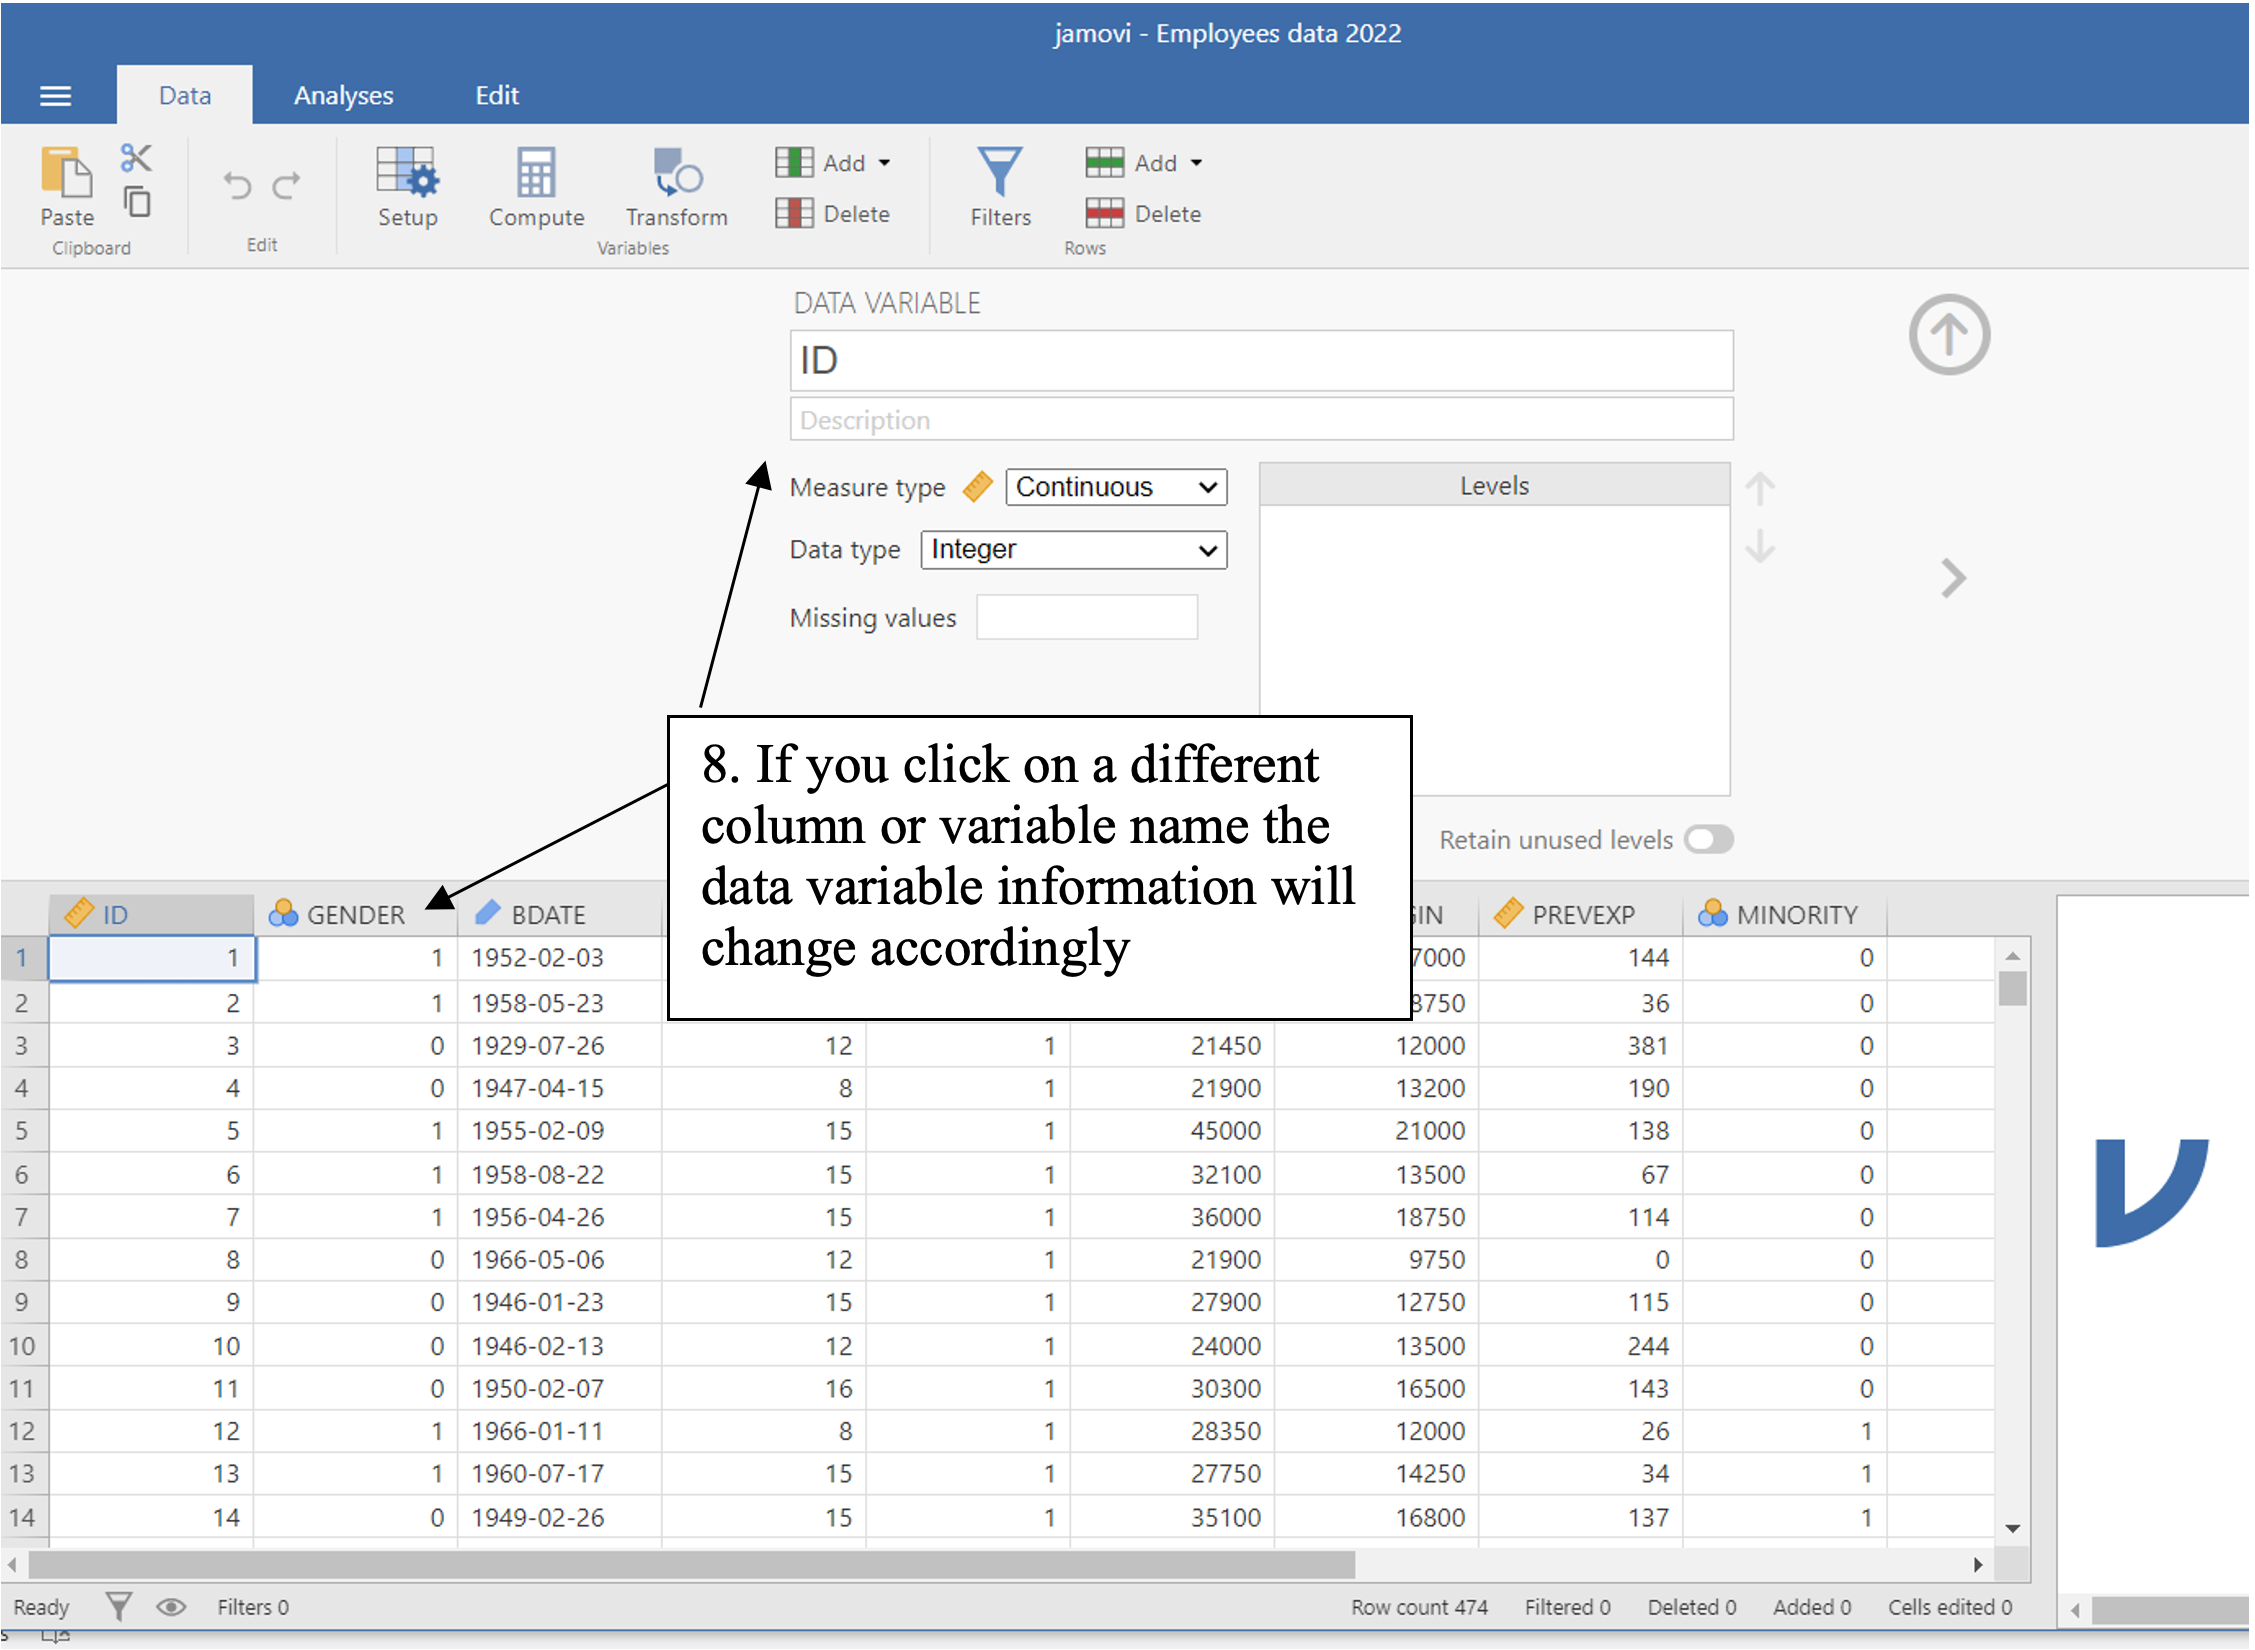Click vertical scrollbar down arrow
Image resolution: width=2255 pixels, height=1650 pixels.
pos(2013,1529)
